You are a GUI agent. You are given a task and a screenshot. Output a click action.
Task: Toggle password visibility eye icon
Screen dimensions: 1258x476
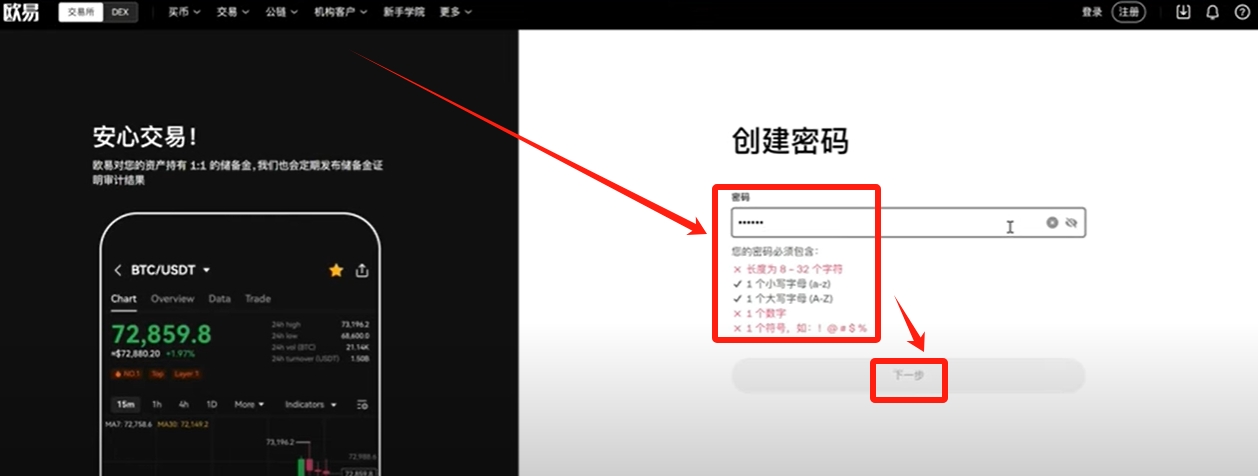point(1071,223)
